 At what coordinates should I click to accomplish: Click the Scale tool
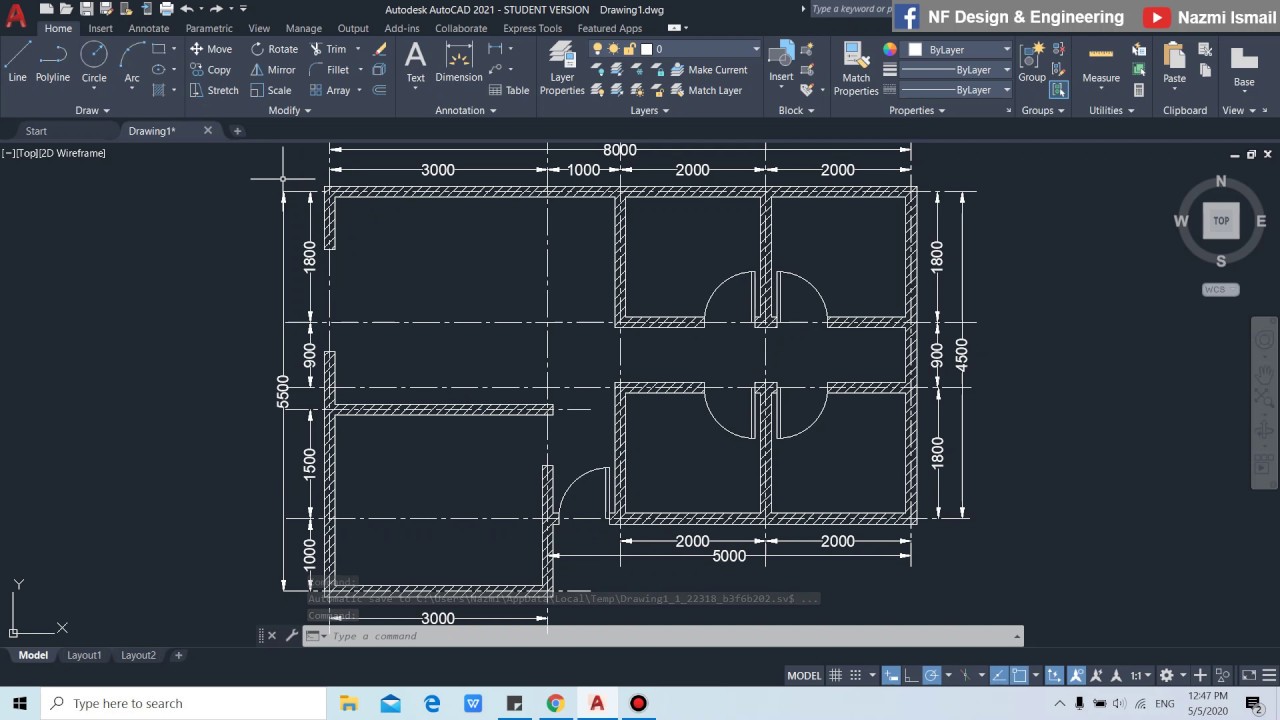click(x=271, y=90)
